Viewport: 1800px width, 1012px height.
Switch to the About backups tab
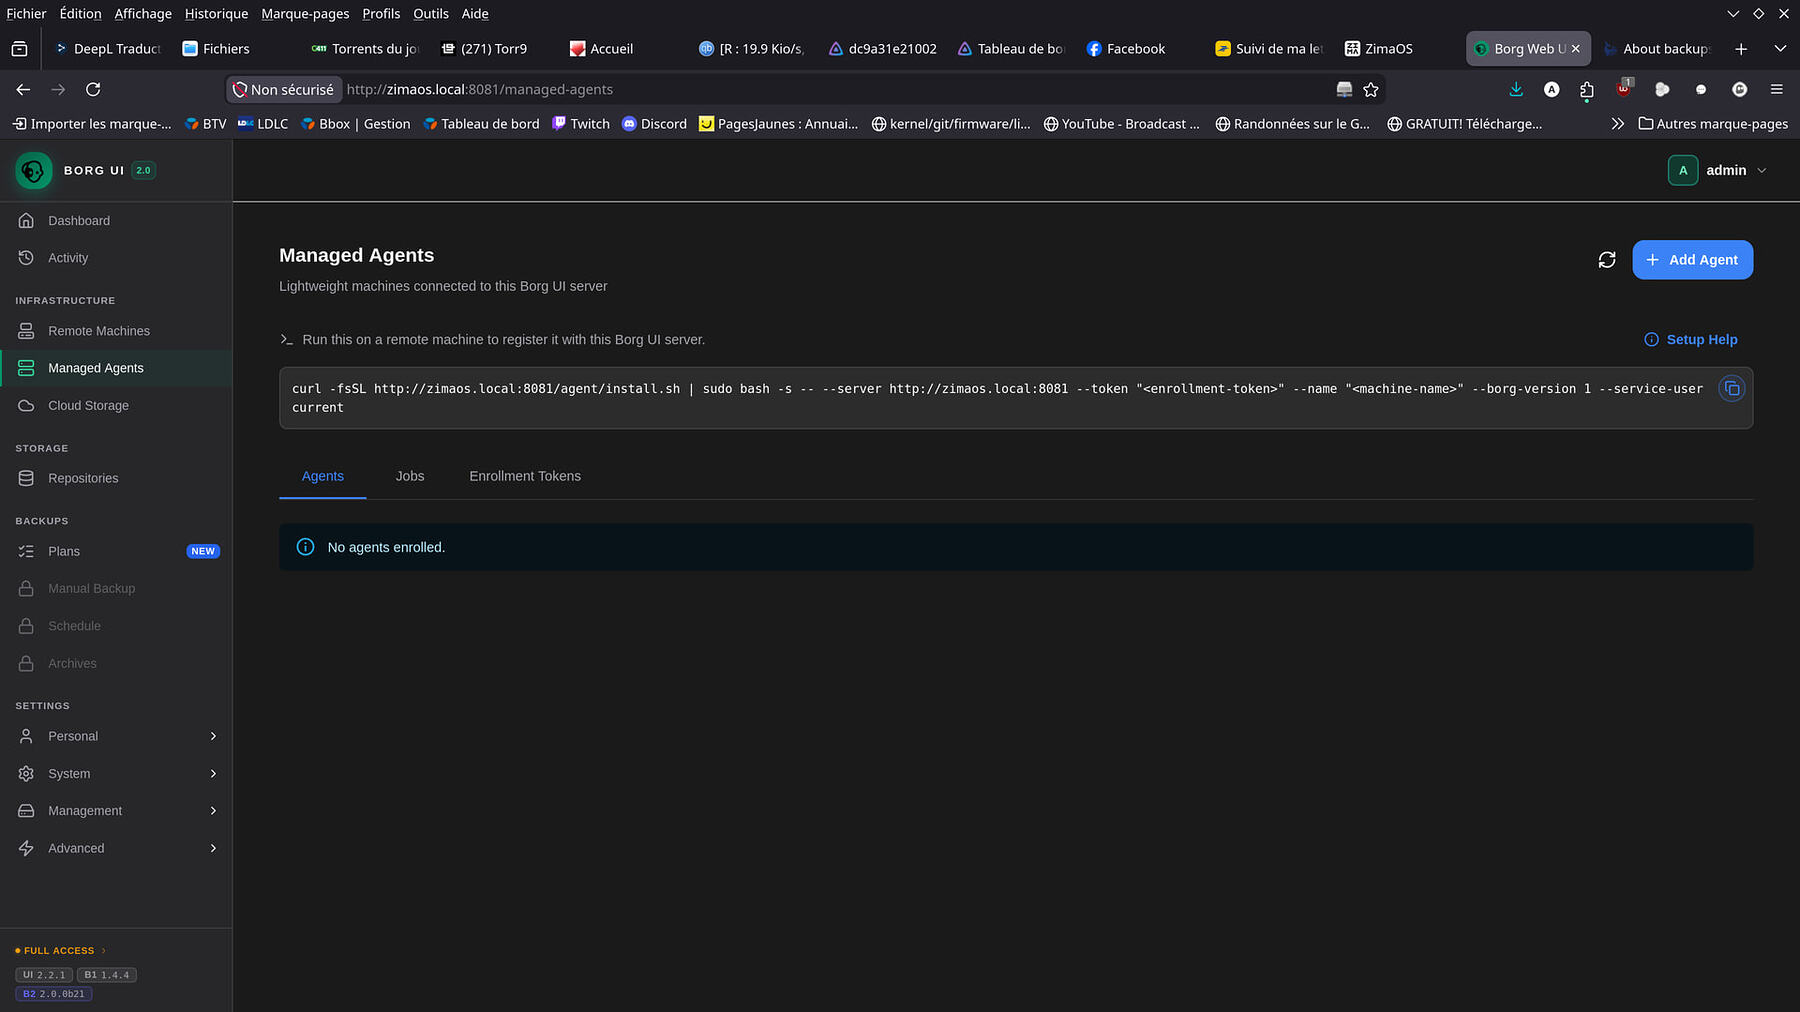(1656, 49)
